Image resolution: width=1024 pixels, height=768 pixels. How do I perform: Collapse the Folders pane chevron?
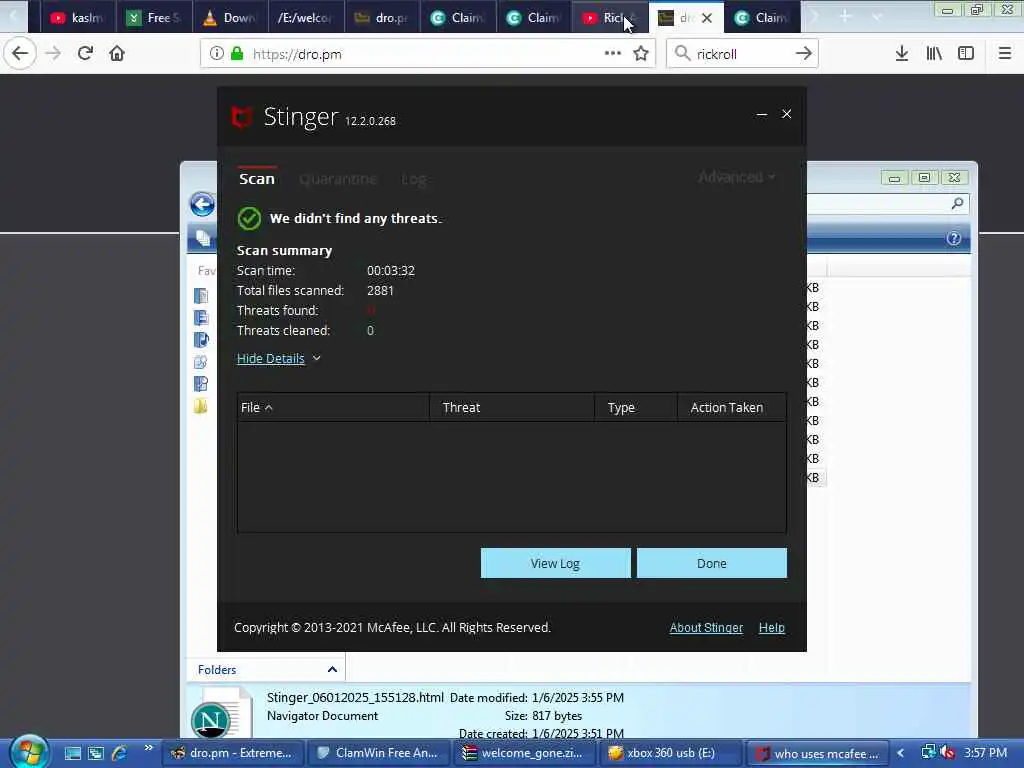[x=332, y=669]
